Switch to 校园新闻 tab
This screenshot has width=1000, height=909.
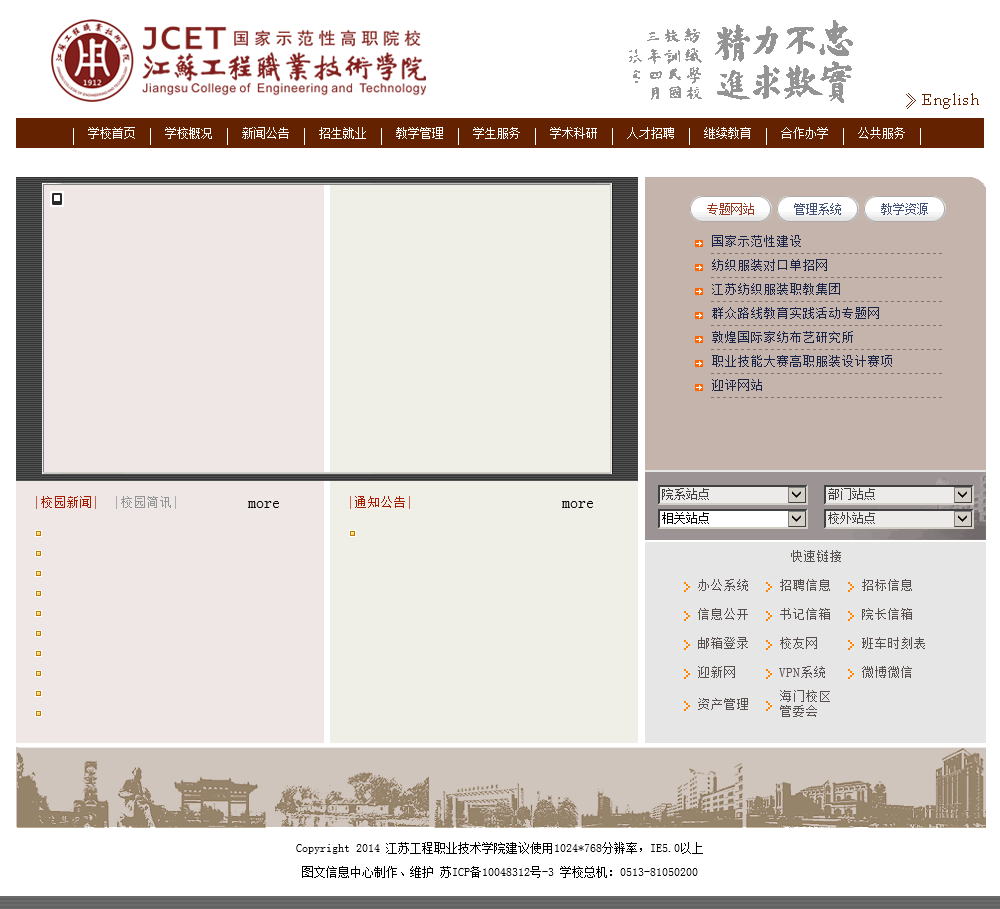66,503
